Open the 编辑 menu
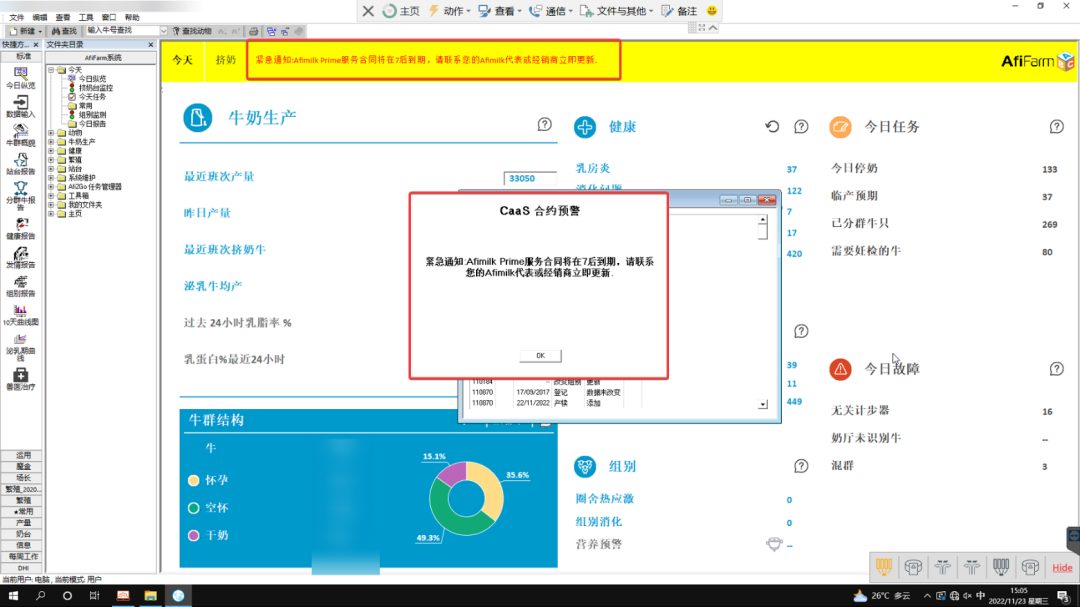This screenshot has width=1080, height=607. pyautogui.click(x=40, y=17)
